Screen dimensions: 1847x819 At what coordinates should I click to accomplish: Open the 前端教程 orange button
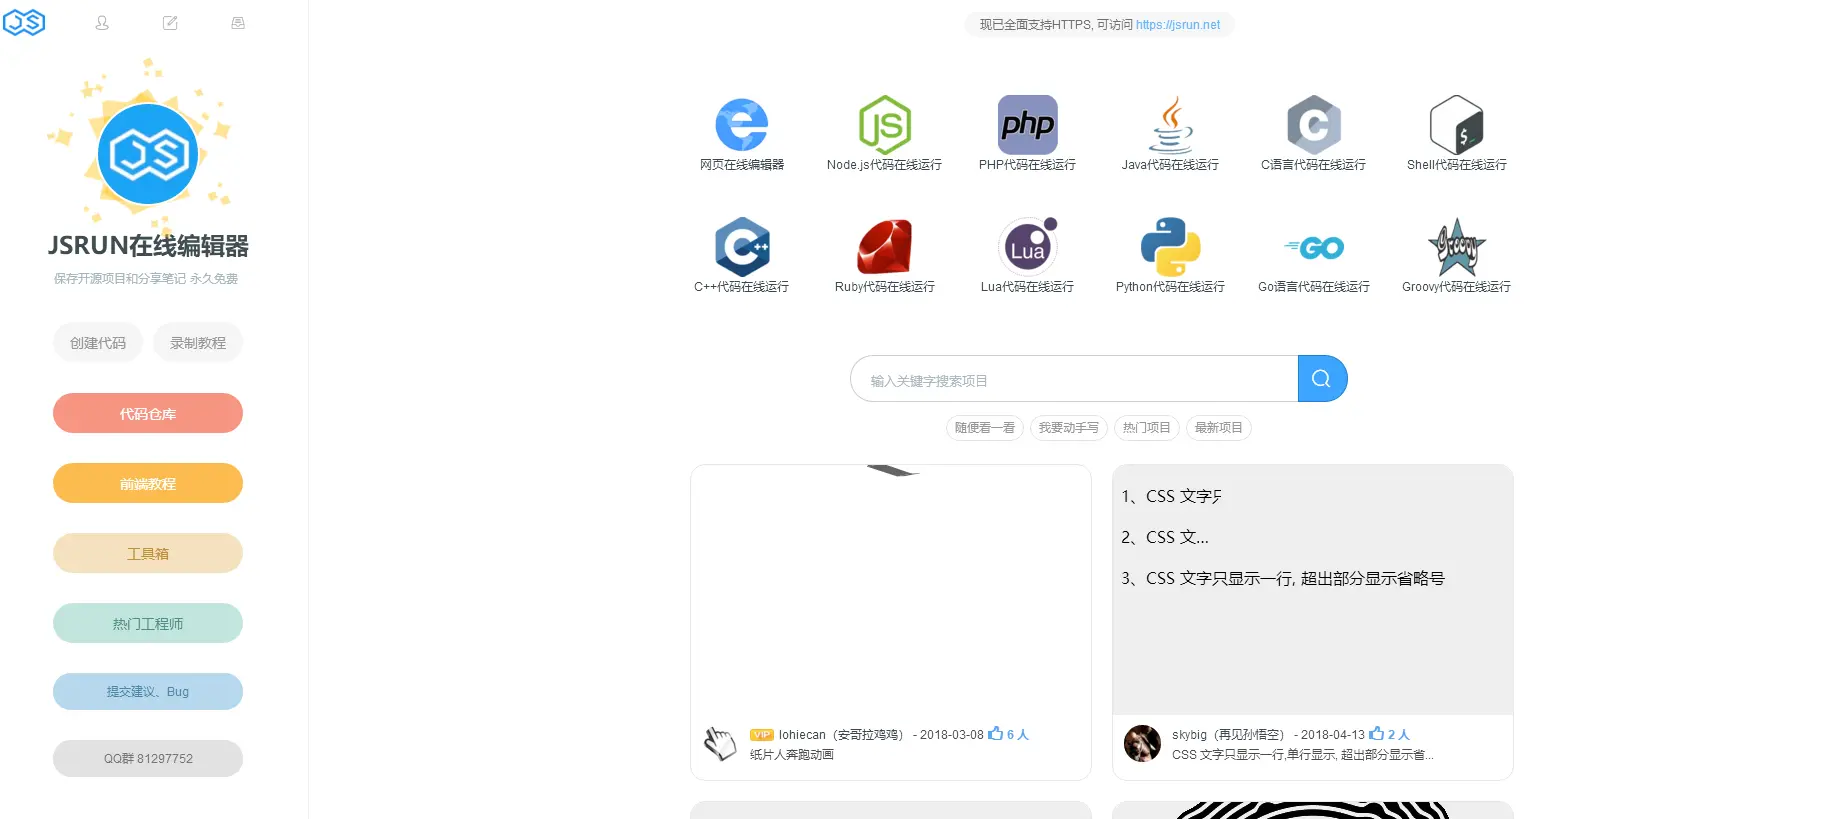click(x=148, y=483)
